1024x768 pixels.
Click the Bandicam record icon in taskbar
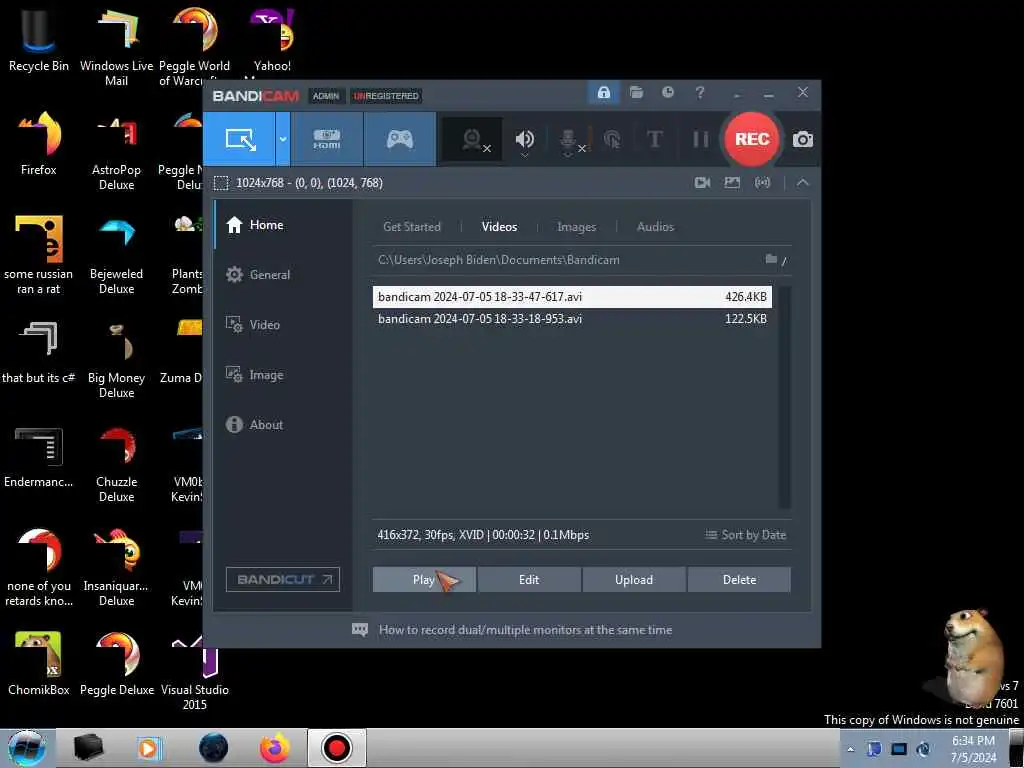tap(337, 748)
